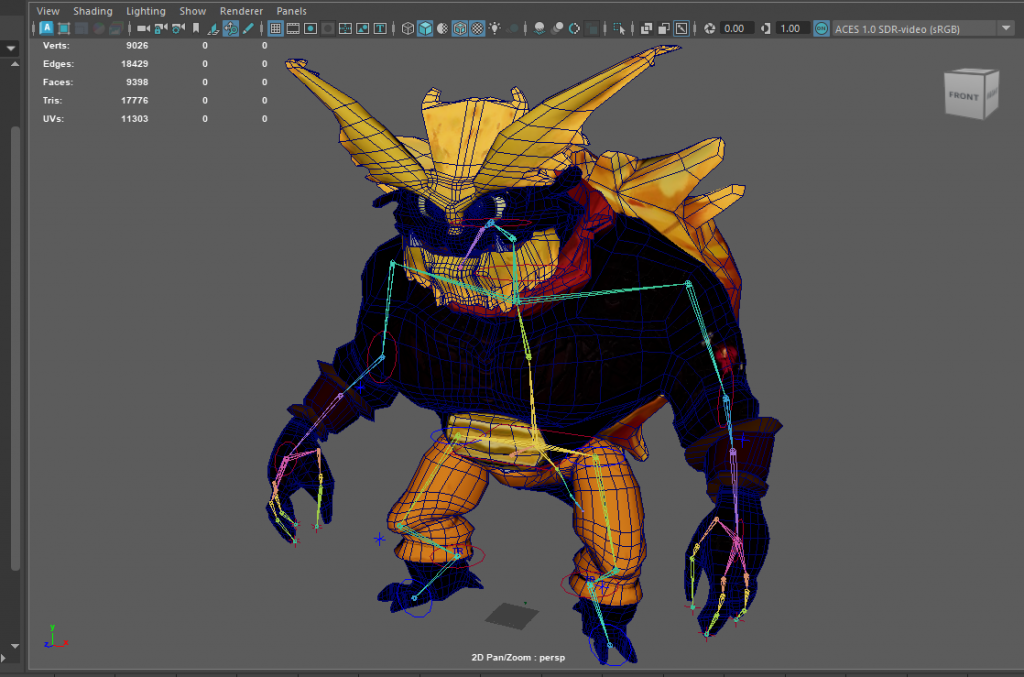Click the Exposure aperture icon
This screenshot has width=1024, height=677.
[709, 28]
